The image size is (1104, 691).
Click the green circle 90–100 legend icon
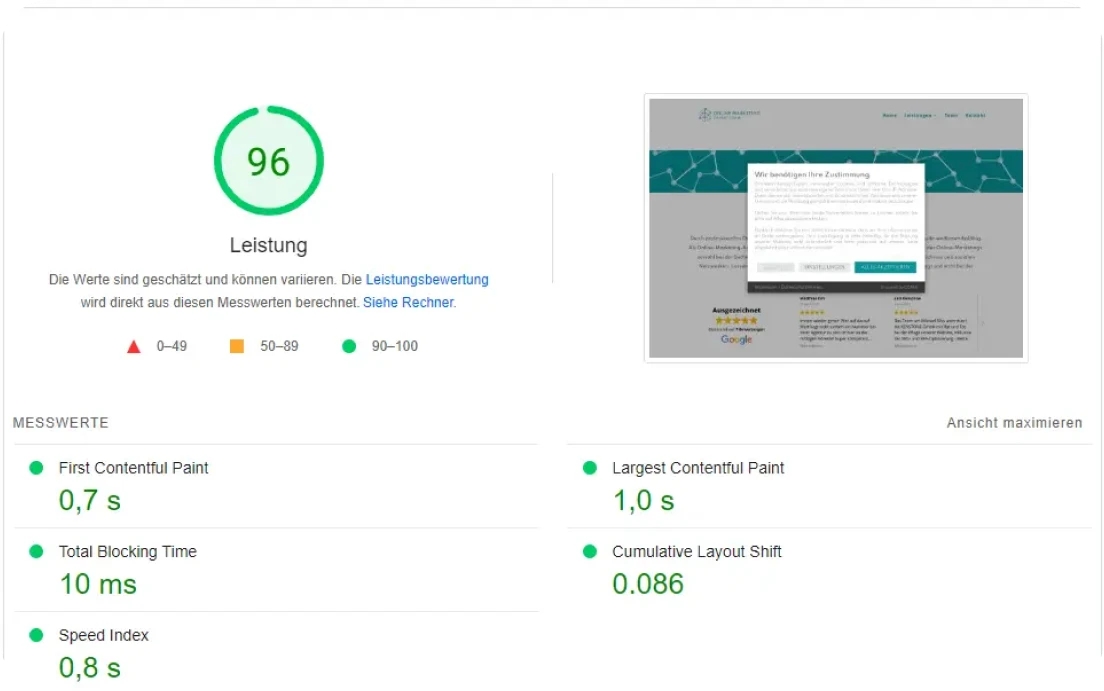[x=349, y=346]
